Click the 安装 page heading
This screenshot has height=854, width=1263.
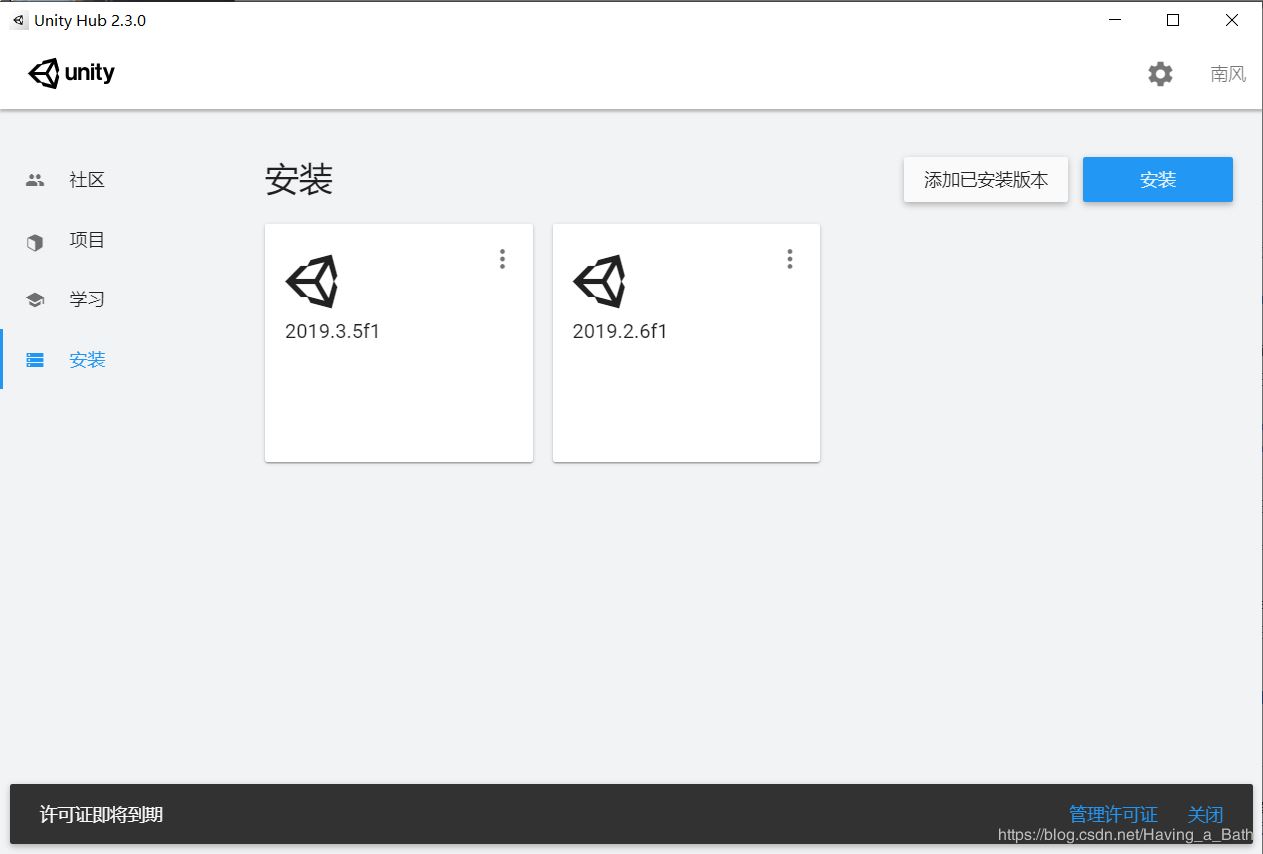[299, 180]
